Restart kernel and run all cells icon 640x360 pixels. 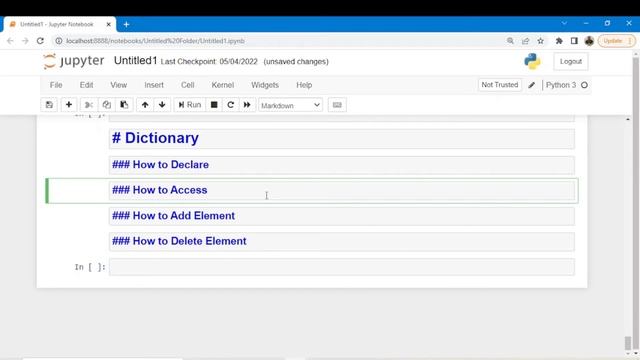click(247, 105)
